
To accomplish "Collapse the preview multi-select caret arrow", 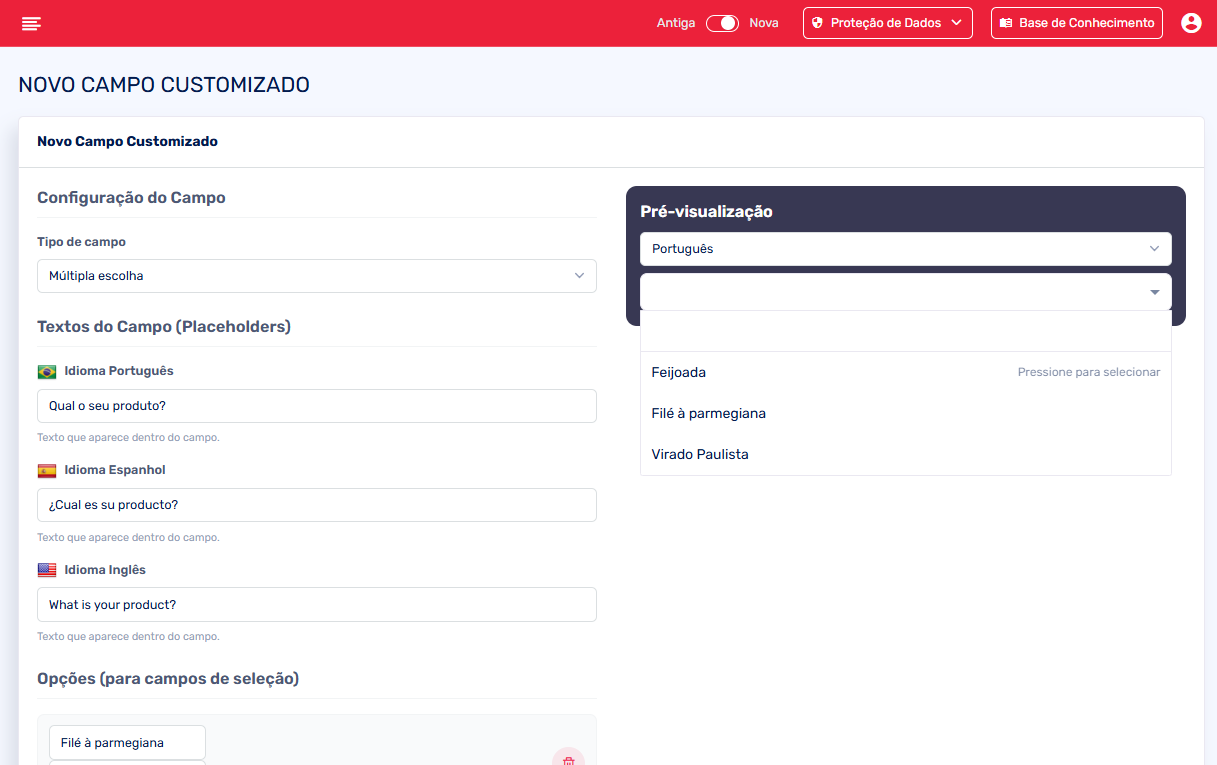I will (x=1154, y=292).
